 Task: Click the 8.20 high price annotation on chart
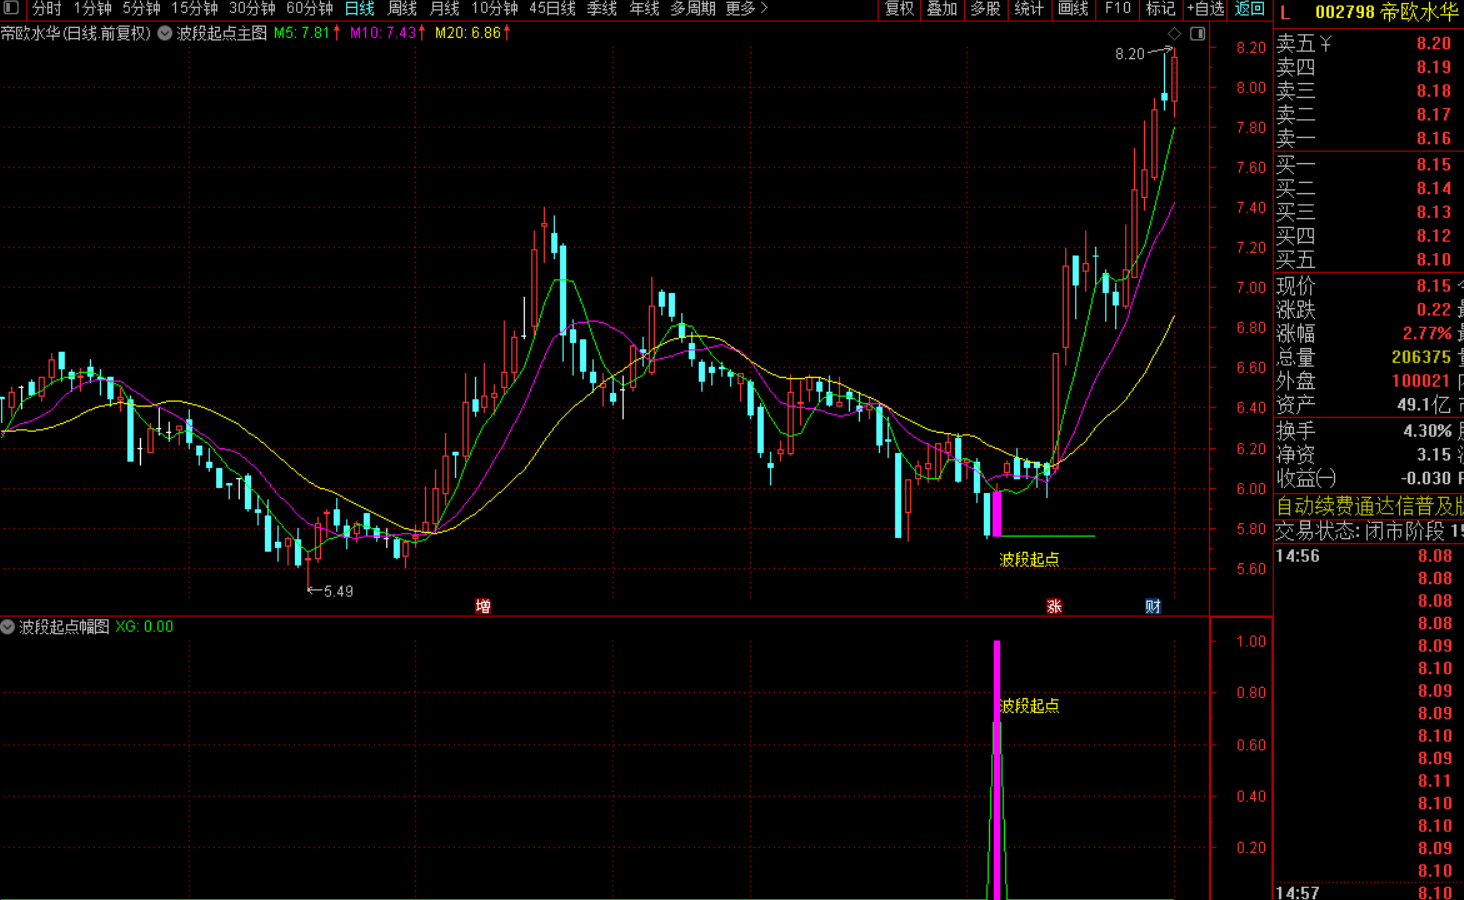[1130, 54]
